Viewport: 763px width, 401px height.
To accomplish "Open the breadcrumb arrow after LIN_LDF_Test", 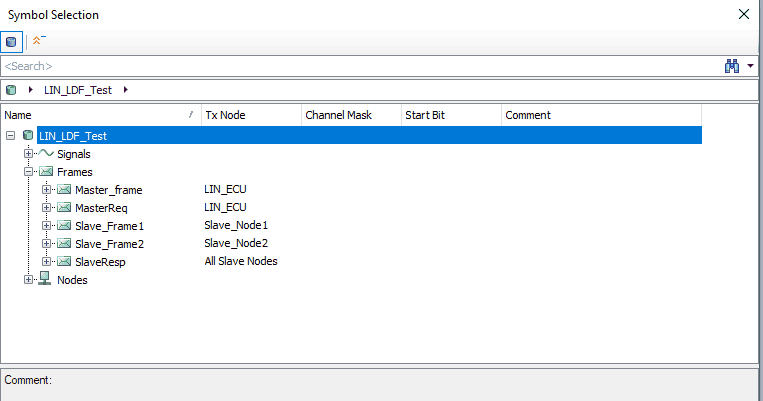I will click(x=126, y=90).
